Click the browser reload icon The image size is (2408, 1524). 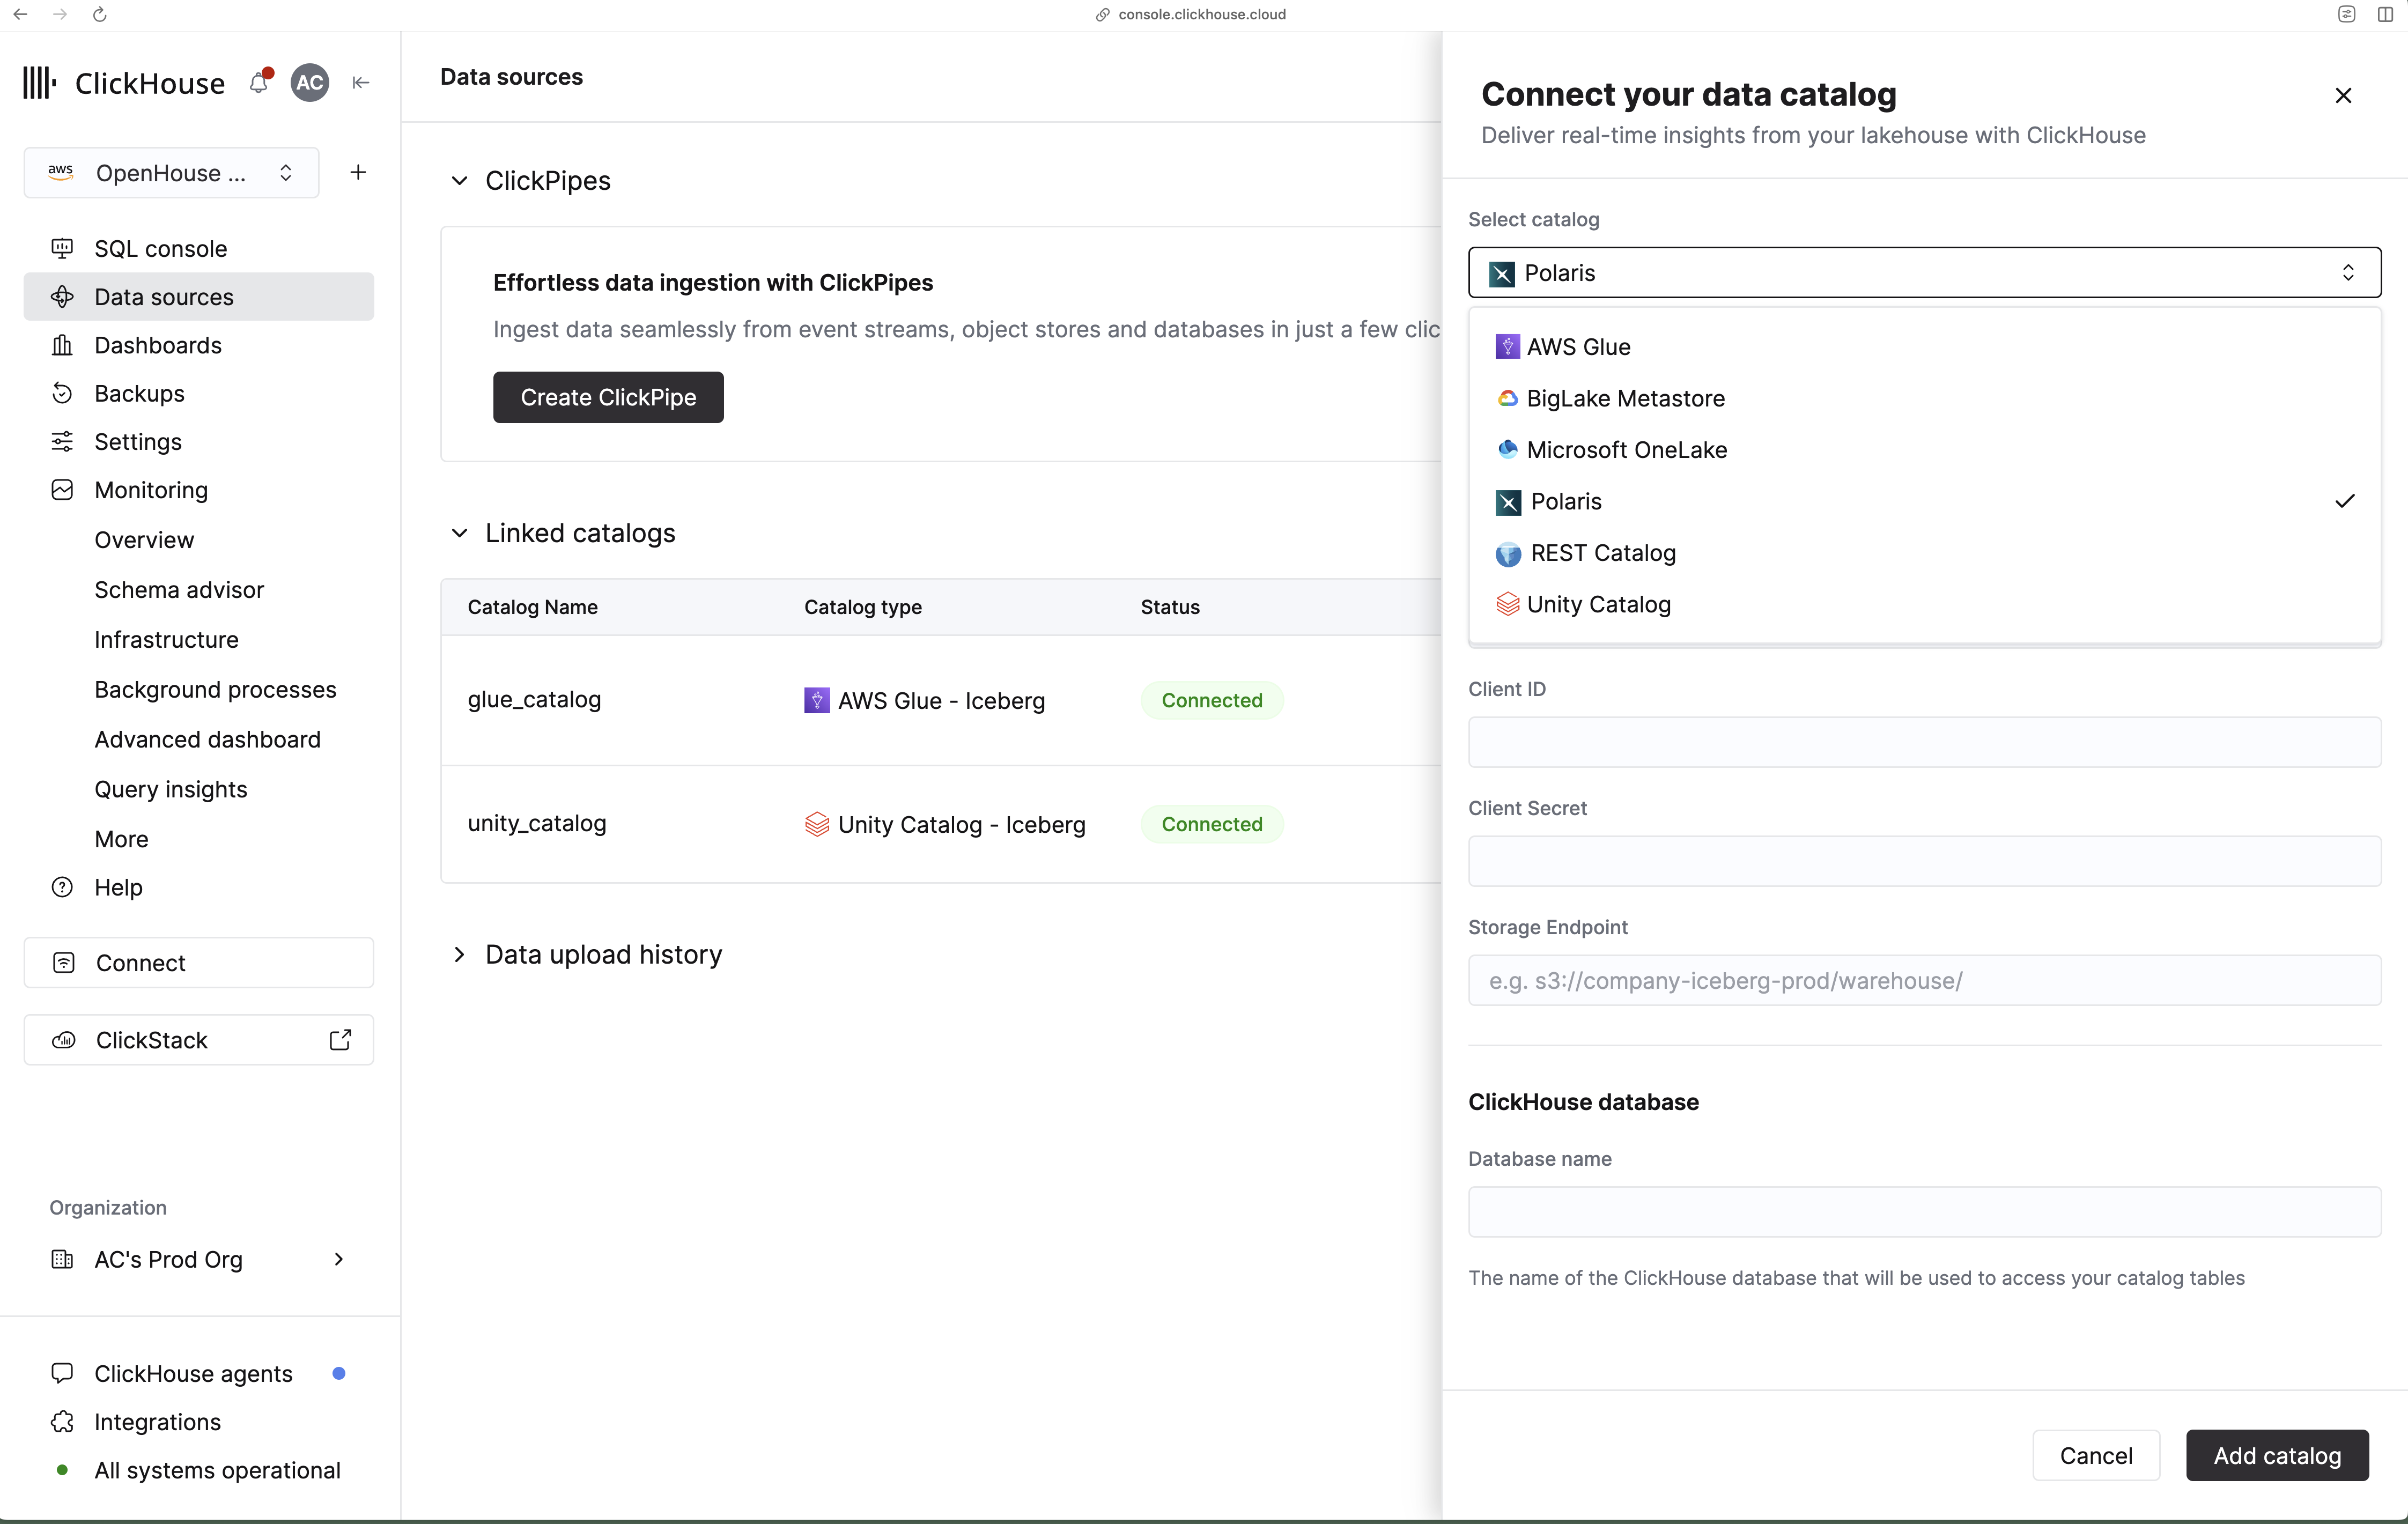tap(99, 14)
